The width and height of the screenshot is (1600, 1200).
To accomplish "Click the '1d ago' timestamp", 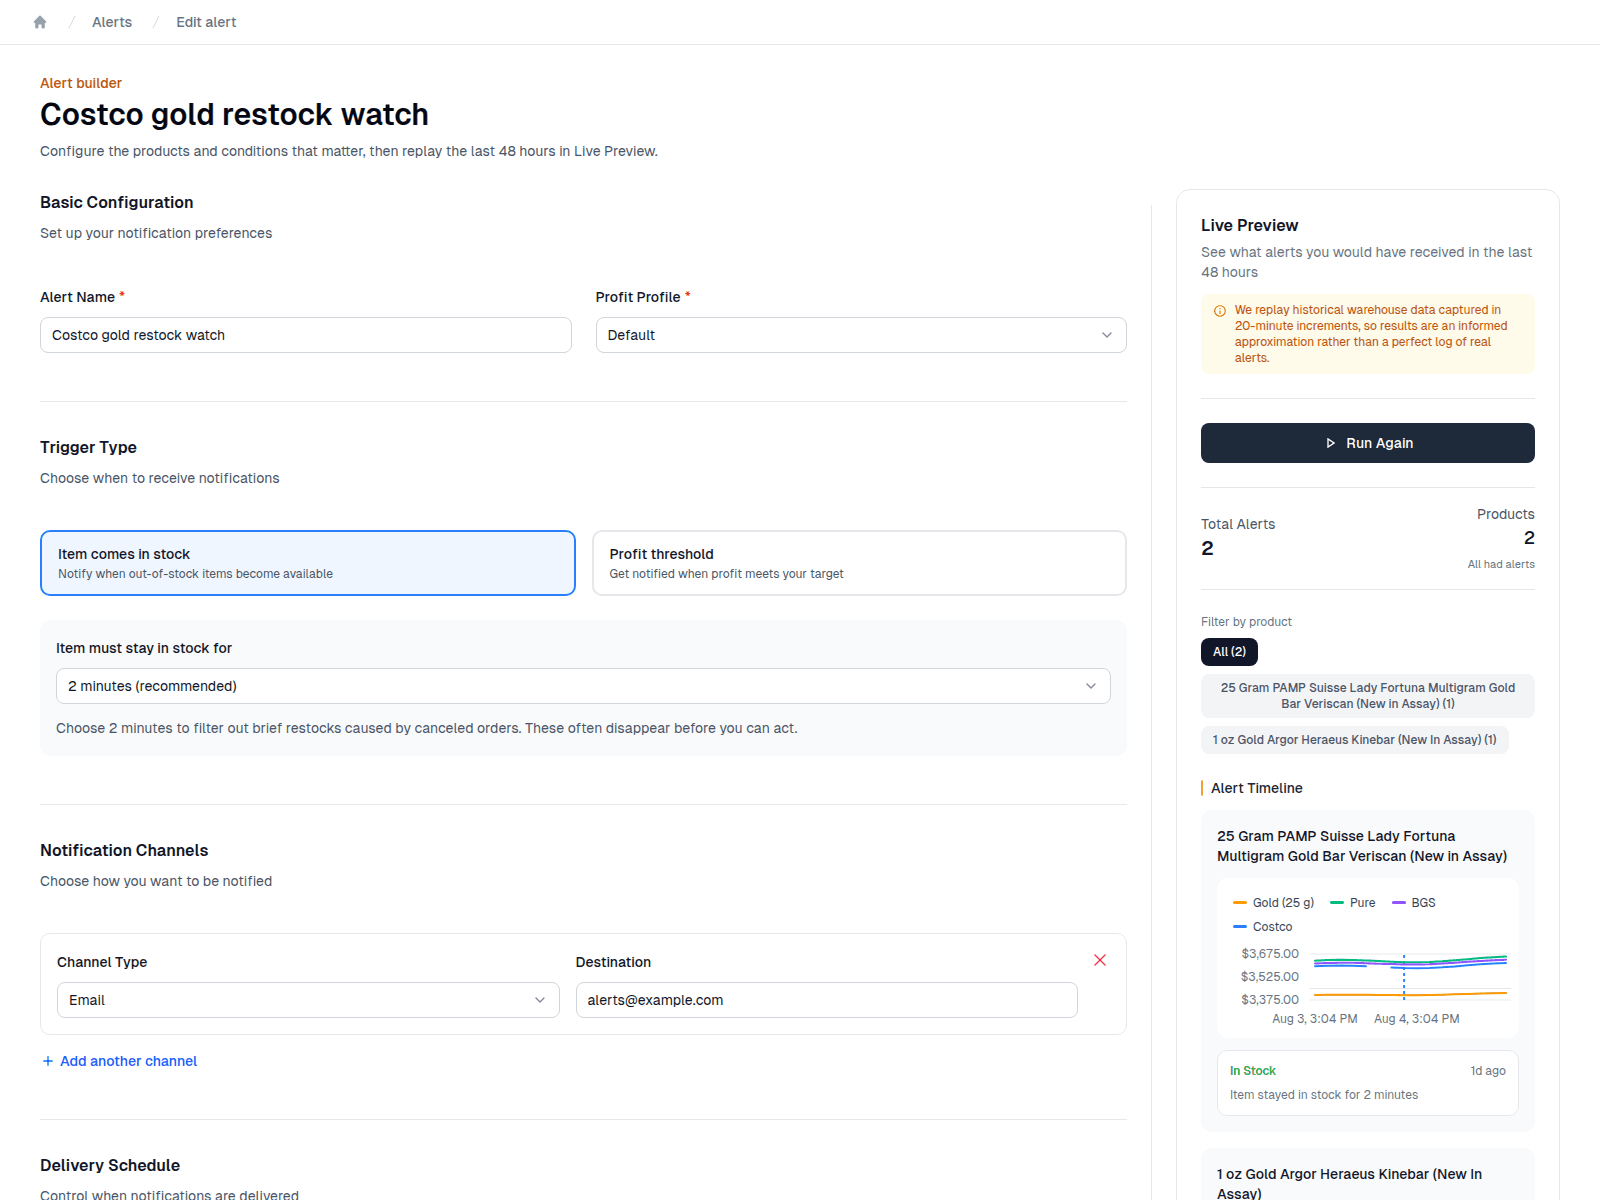I will (x=1488, y=1071).
